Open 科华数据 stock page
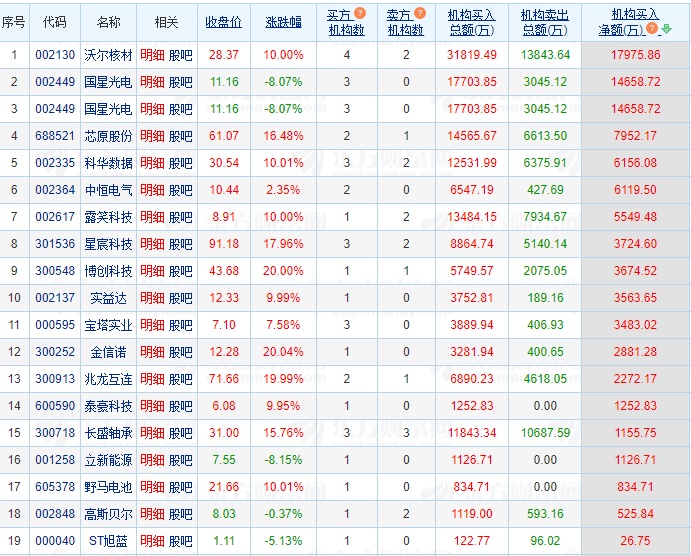Image resolution: width=691 pixels, height=556 pixels. [108, 163]
